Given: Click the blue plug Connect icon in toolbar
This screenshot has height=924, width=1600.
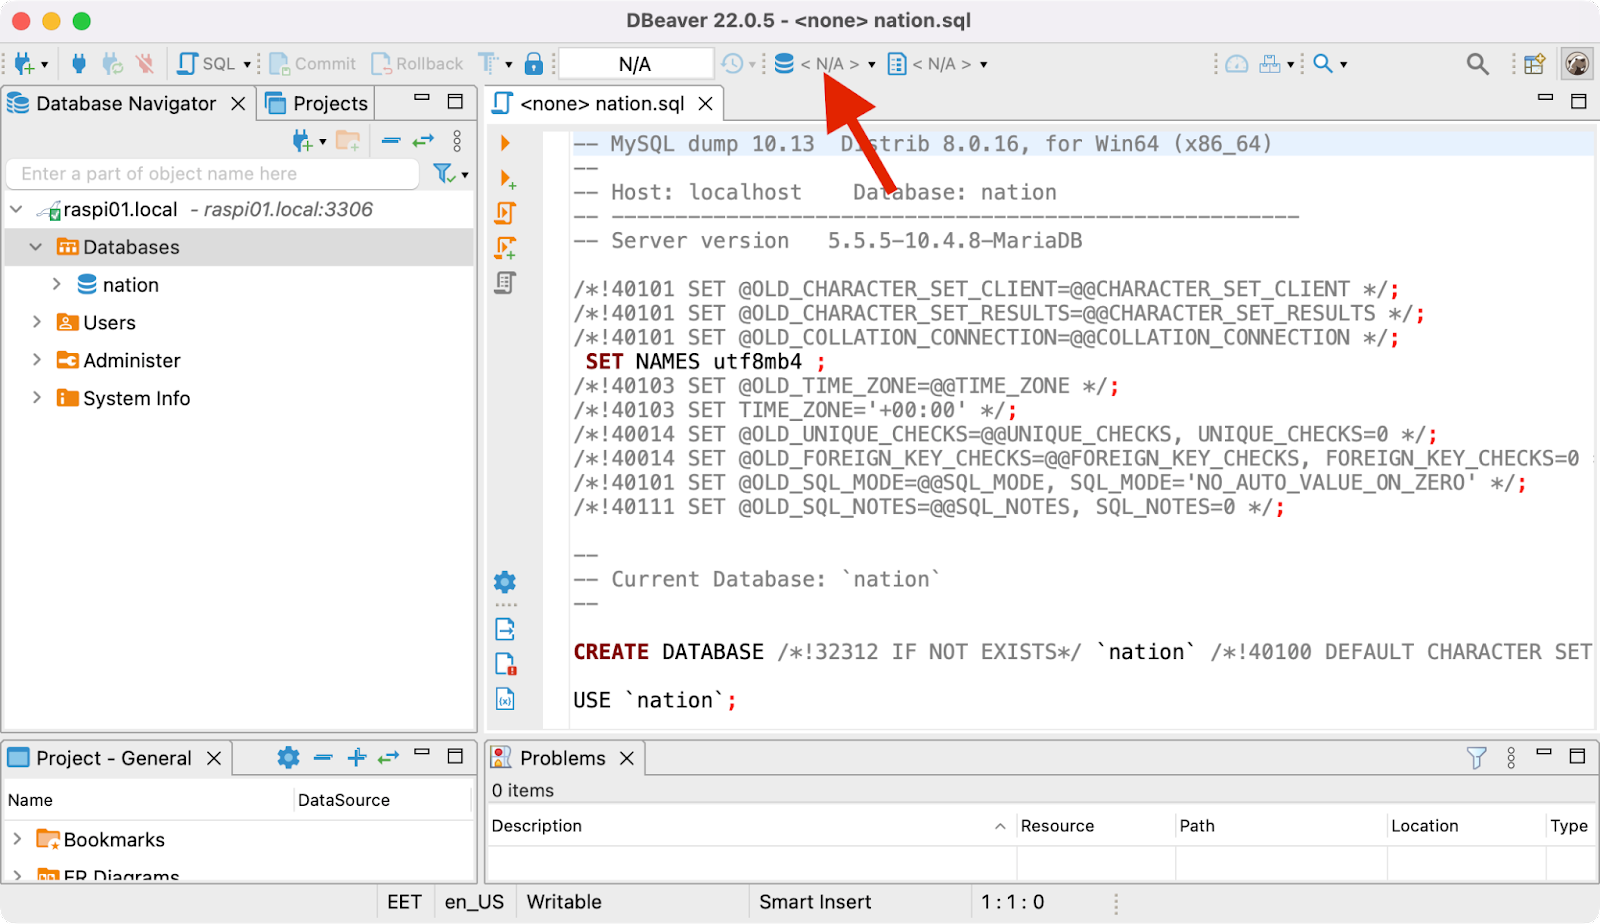Looking at the screenshot, I should click(x=79, y=64).
